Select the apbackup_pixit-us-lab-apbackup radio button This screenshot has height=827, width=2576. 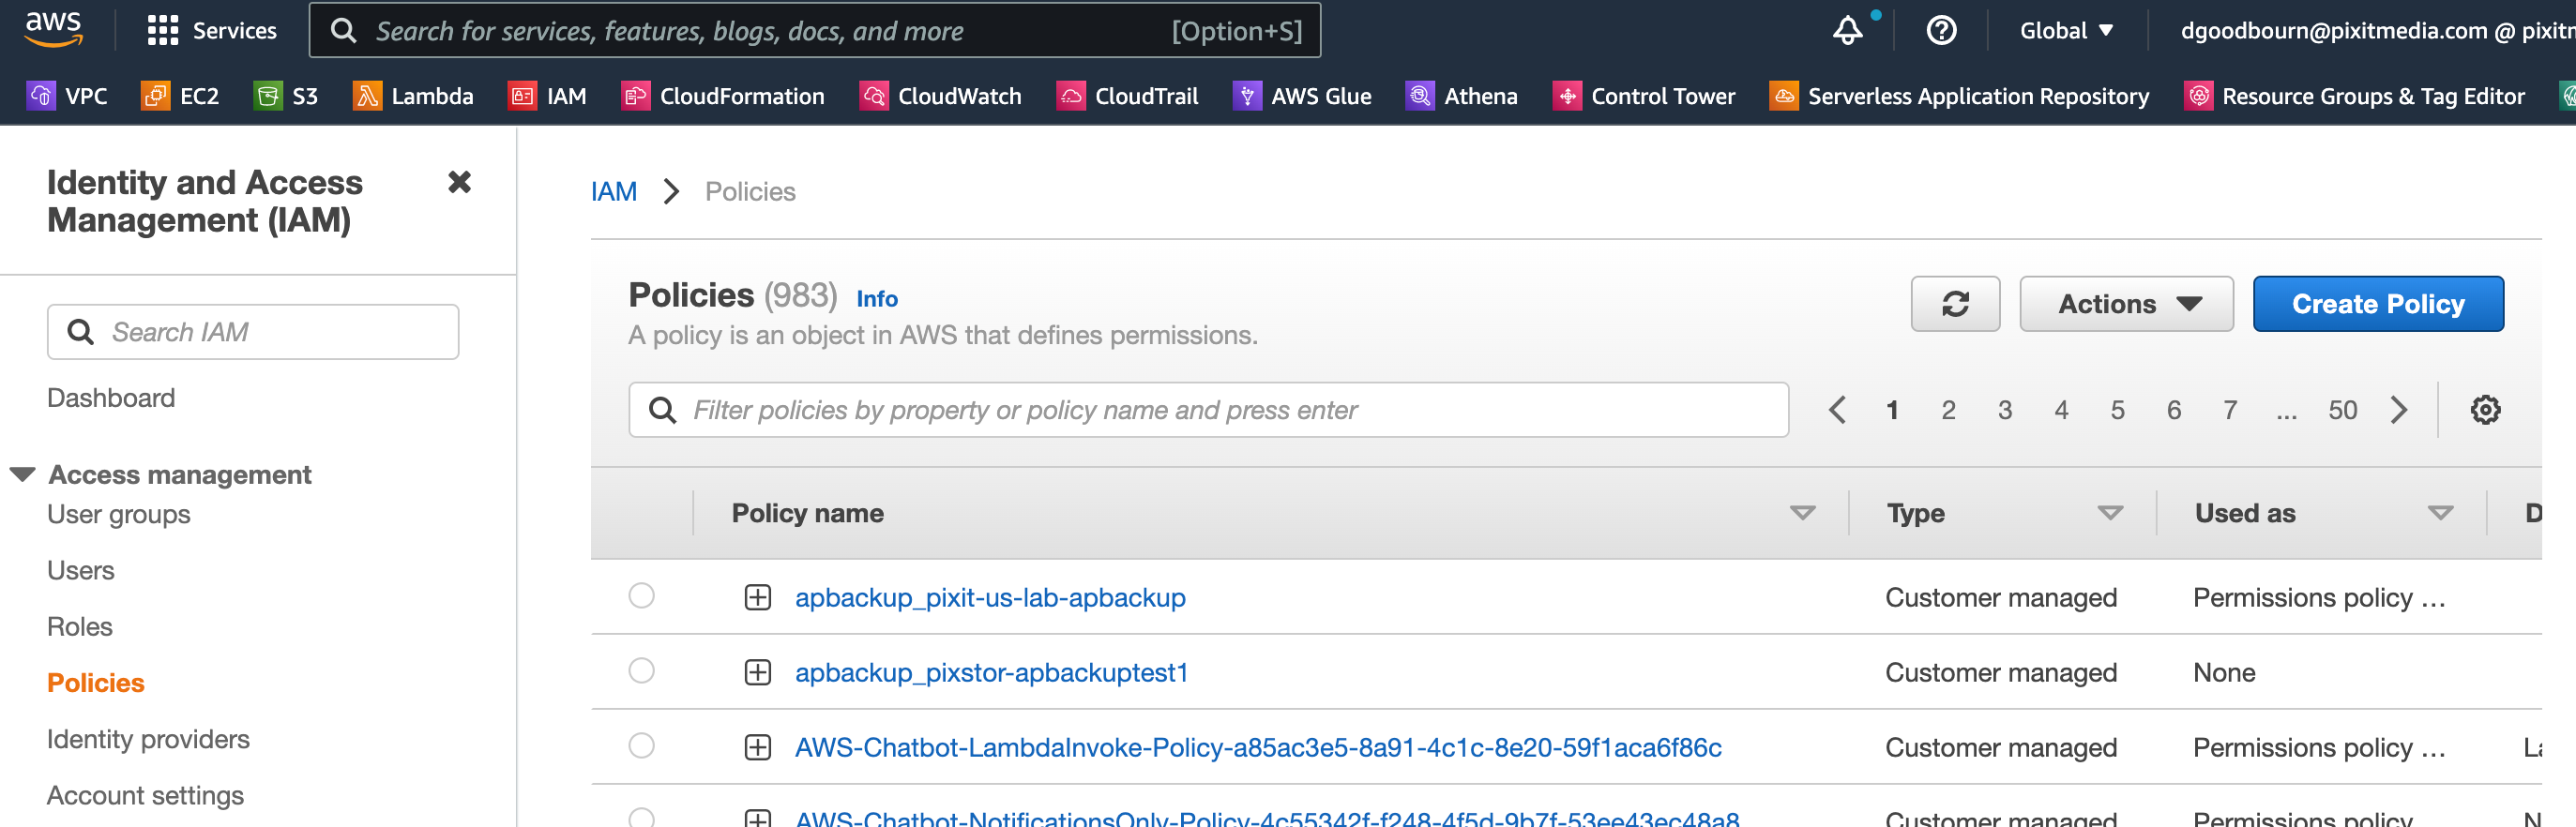click(641, 596)
